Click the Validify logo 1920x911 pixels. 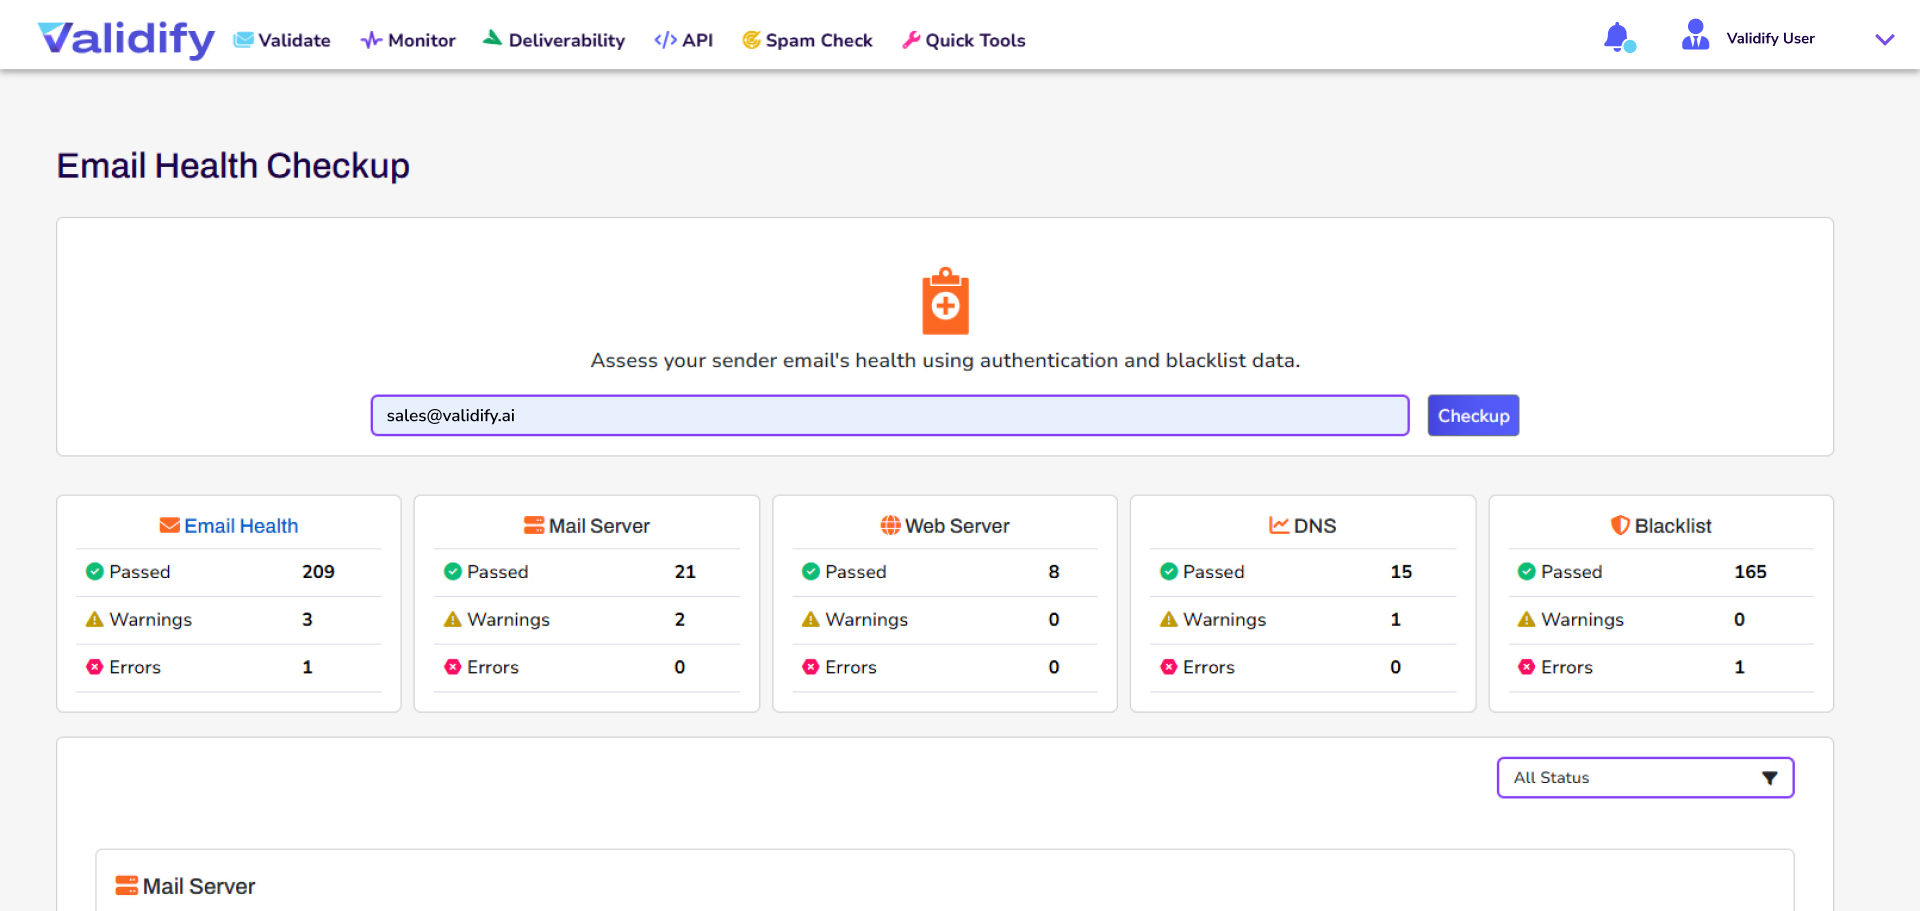click(x=126, y=39)
